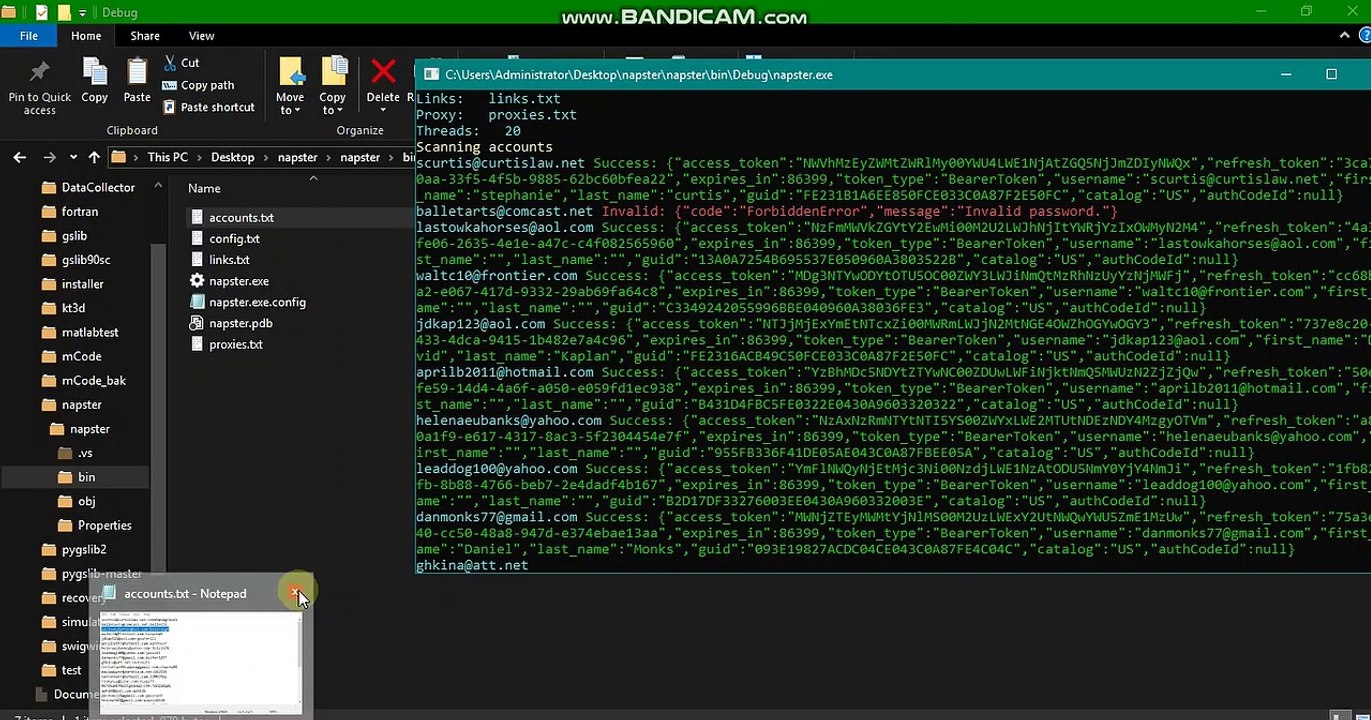Screen dimensions: 1371x720
Task: Select the bin folder in the tree
Action: click(x=87, y=477)
